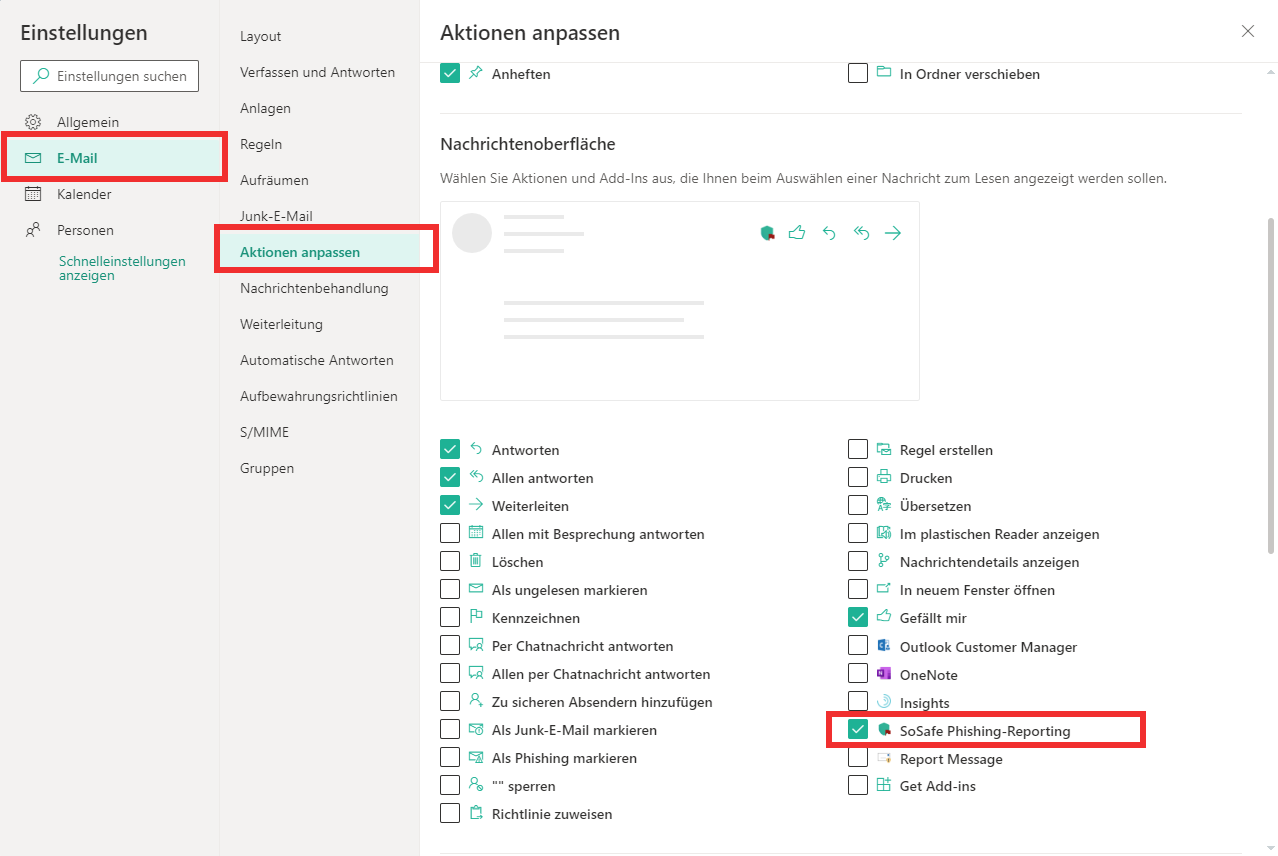Click the thumbs-up Like icon in preview
Viewport: 1278px width, 856px height.
point(797,233)
